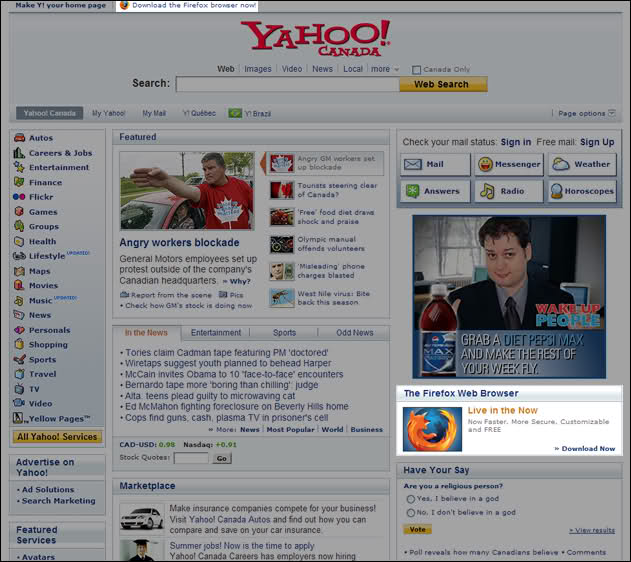Click the Personals heart icon
The height and width of the screenshot is (562, 631).
[19, 330]
